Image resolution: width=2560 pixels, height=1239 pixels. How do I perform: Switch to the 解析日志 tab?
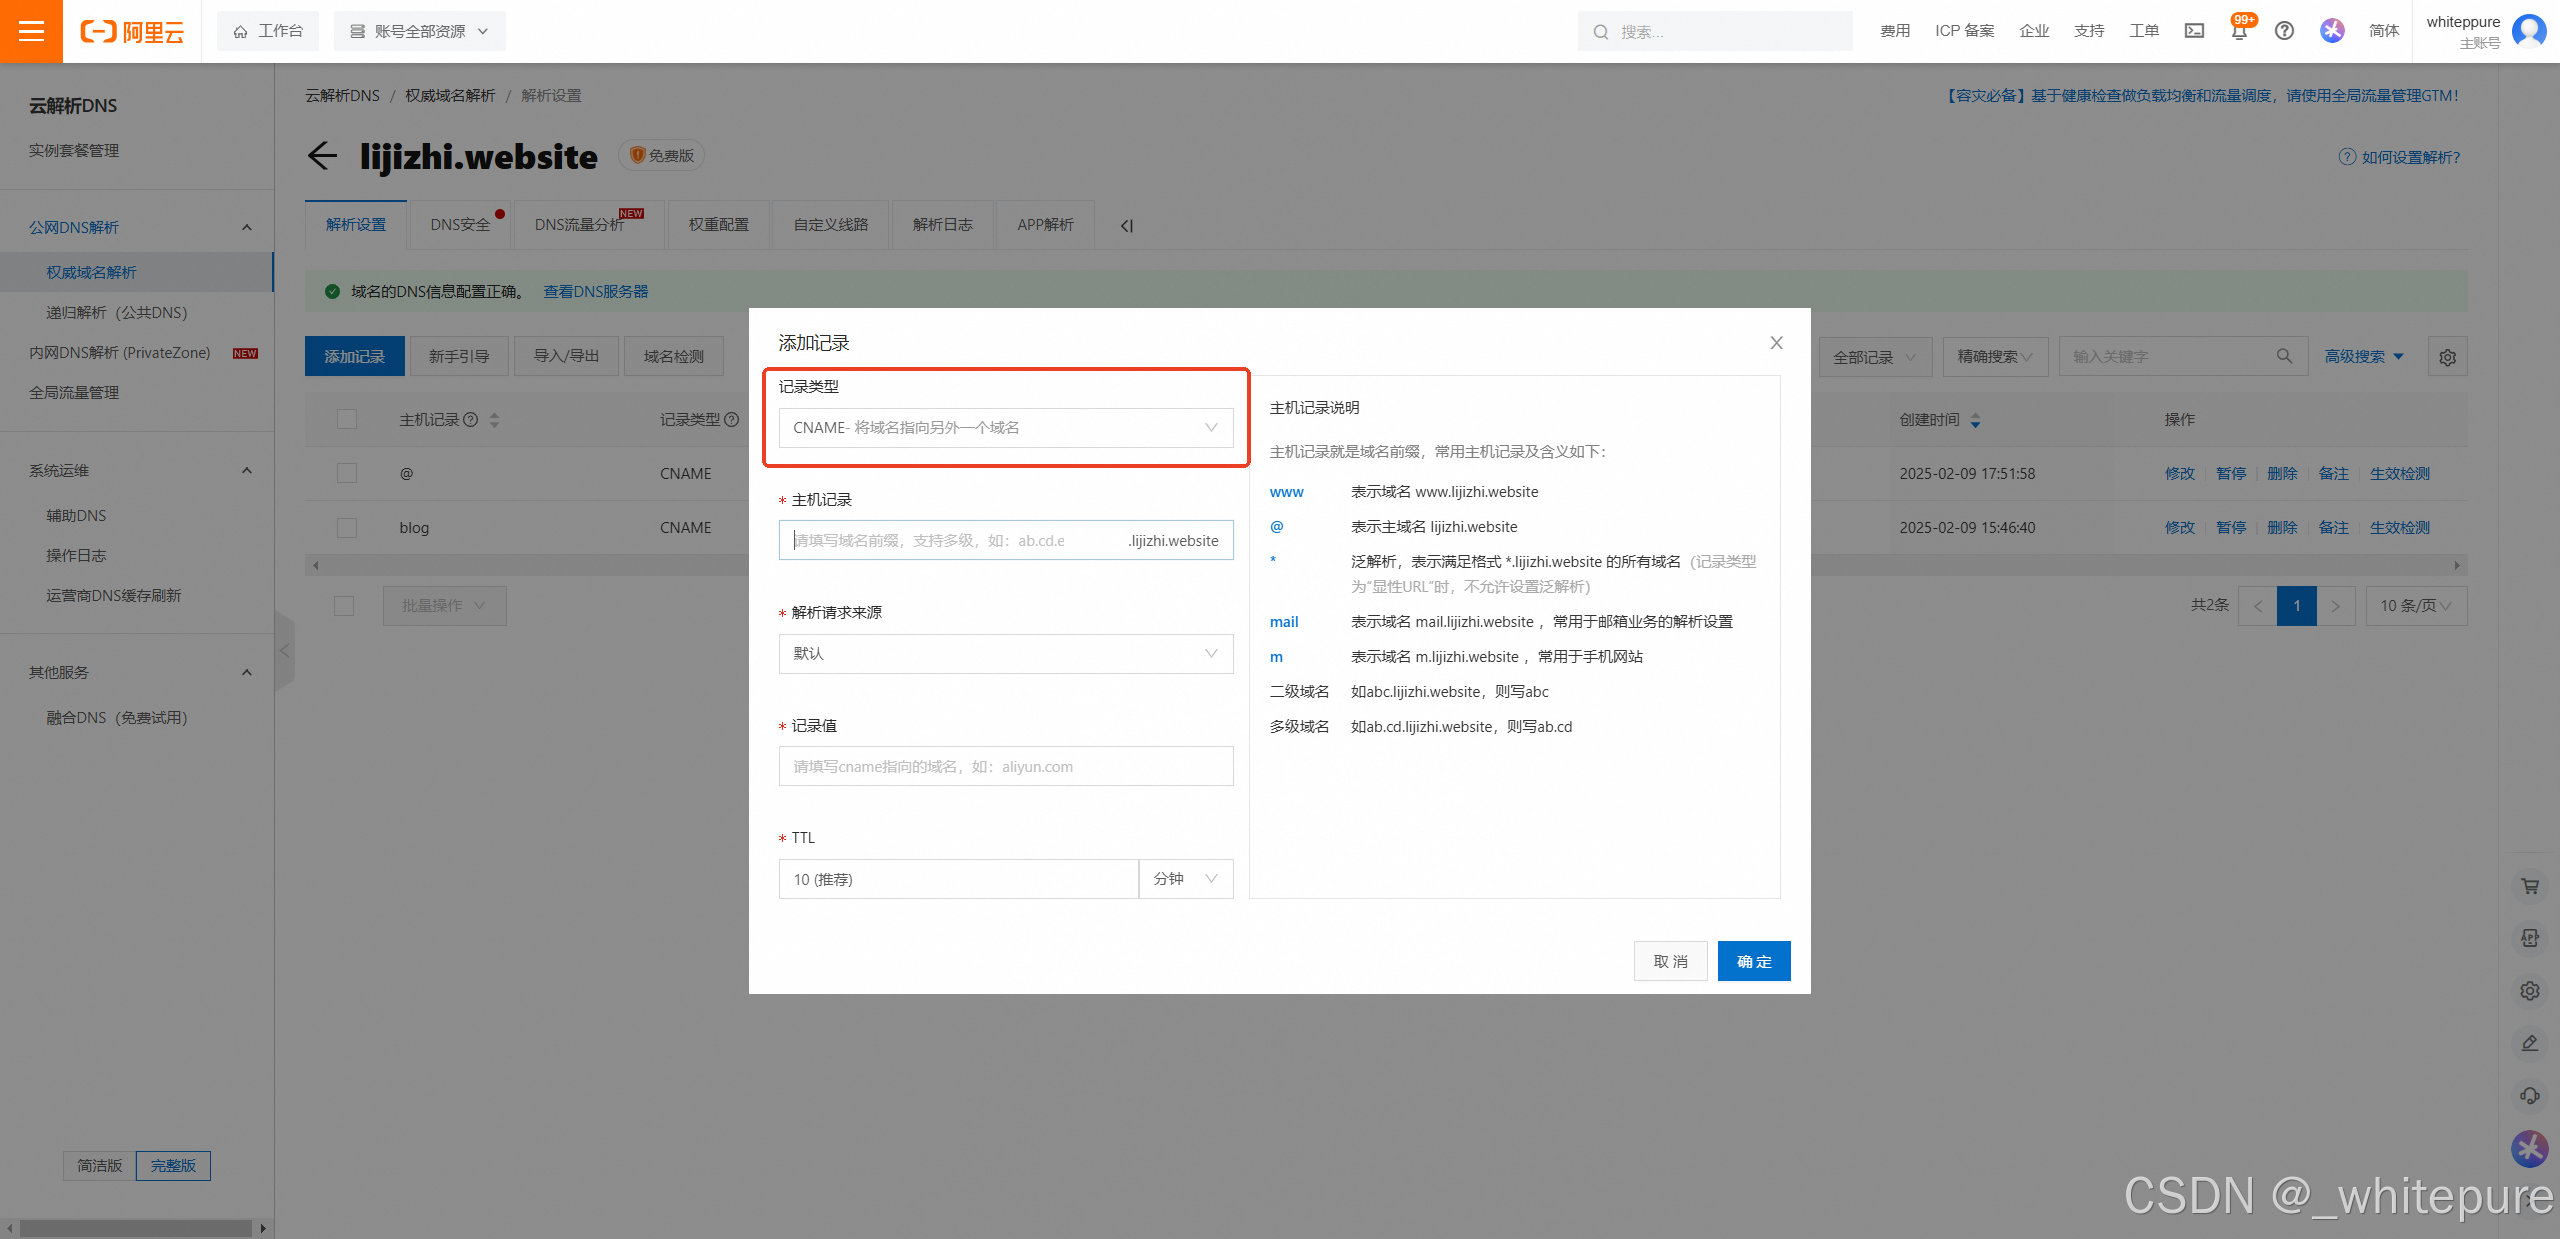pos(941,224)
